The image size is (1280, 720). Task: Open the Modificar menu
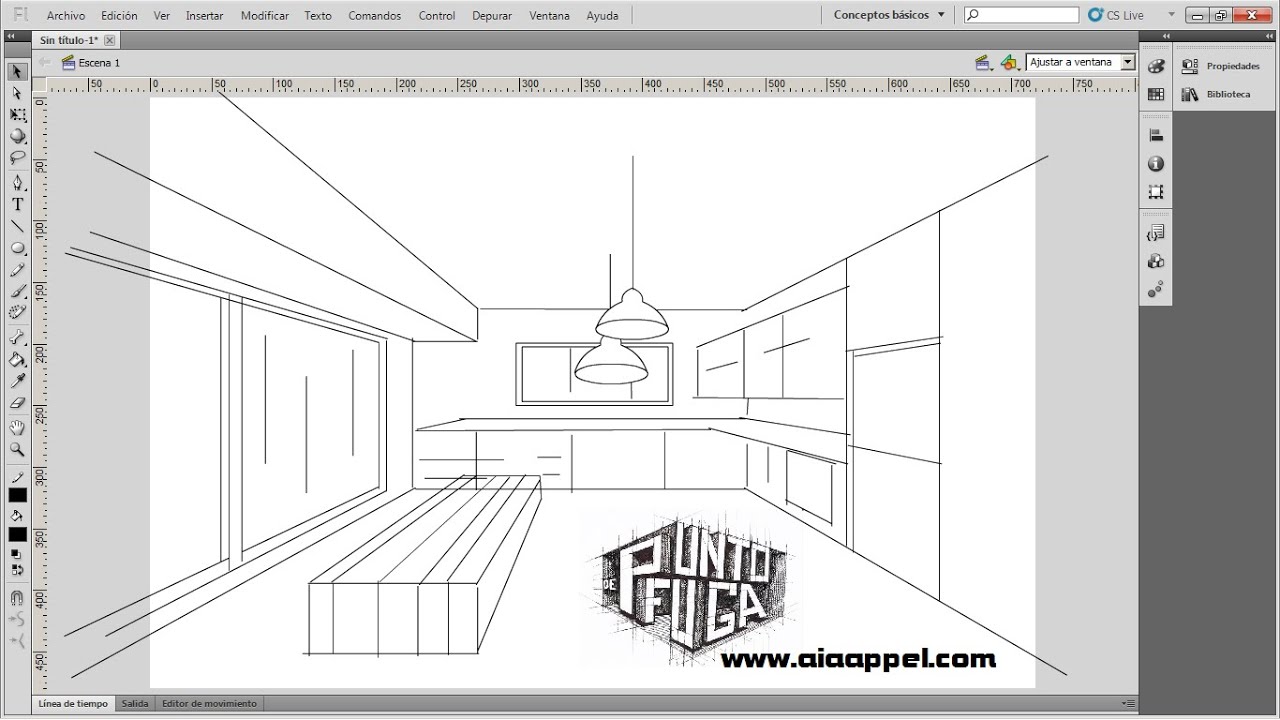[x=265, y=16]
